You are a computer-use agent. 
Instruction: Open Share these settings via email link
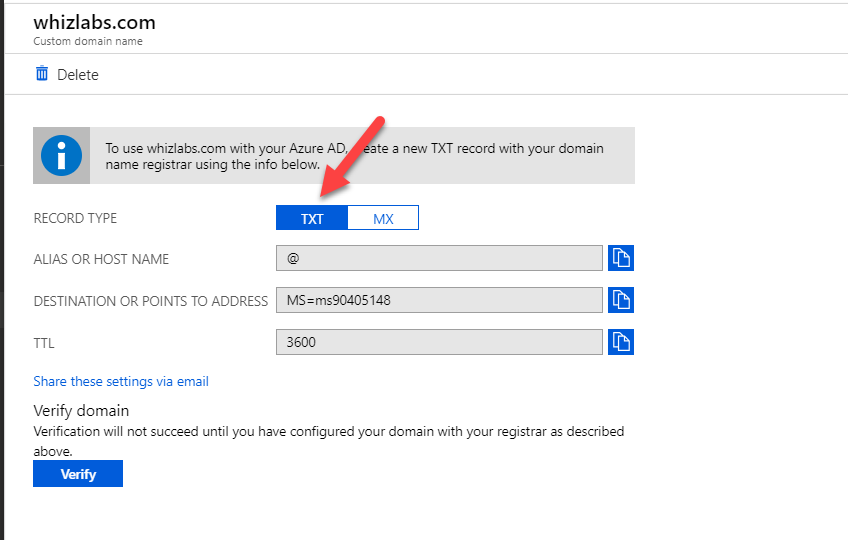click(x=121, y=381)
